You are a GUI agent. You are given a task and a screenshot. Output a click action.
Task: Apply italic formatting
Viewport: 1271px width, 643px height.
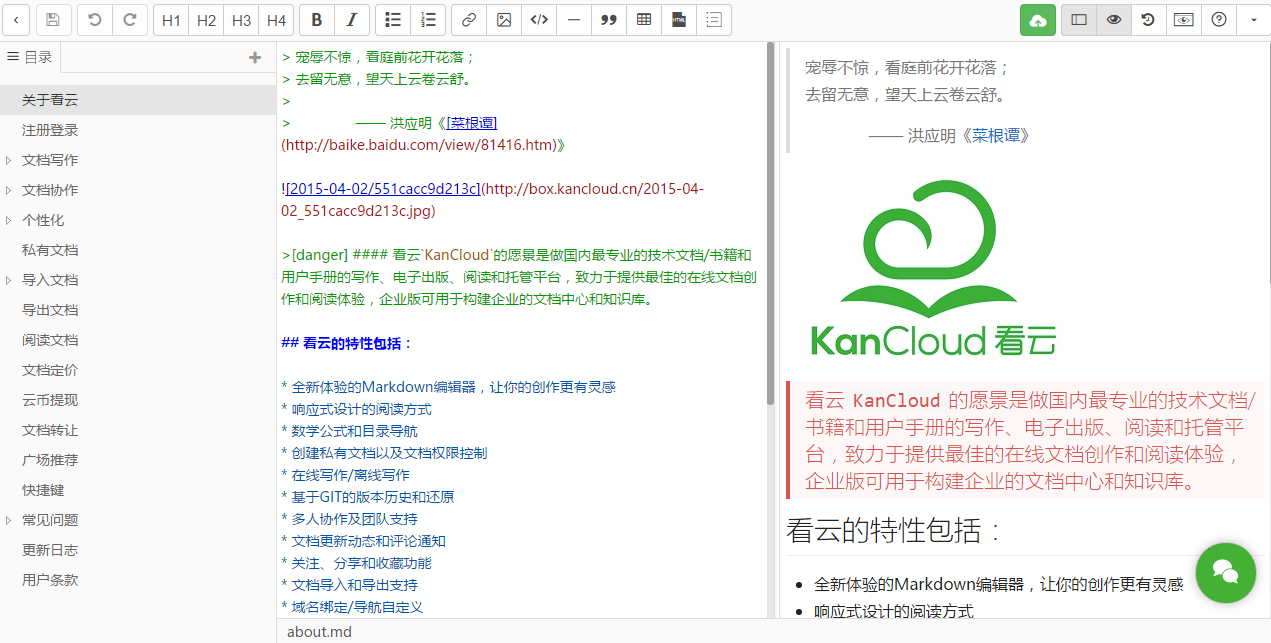click(351, 20)
